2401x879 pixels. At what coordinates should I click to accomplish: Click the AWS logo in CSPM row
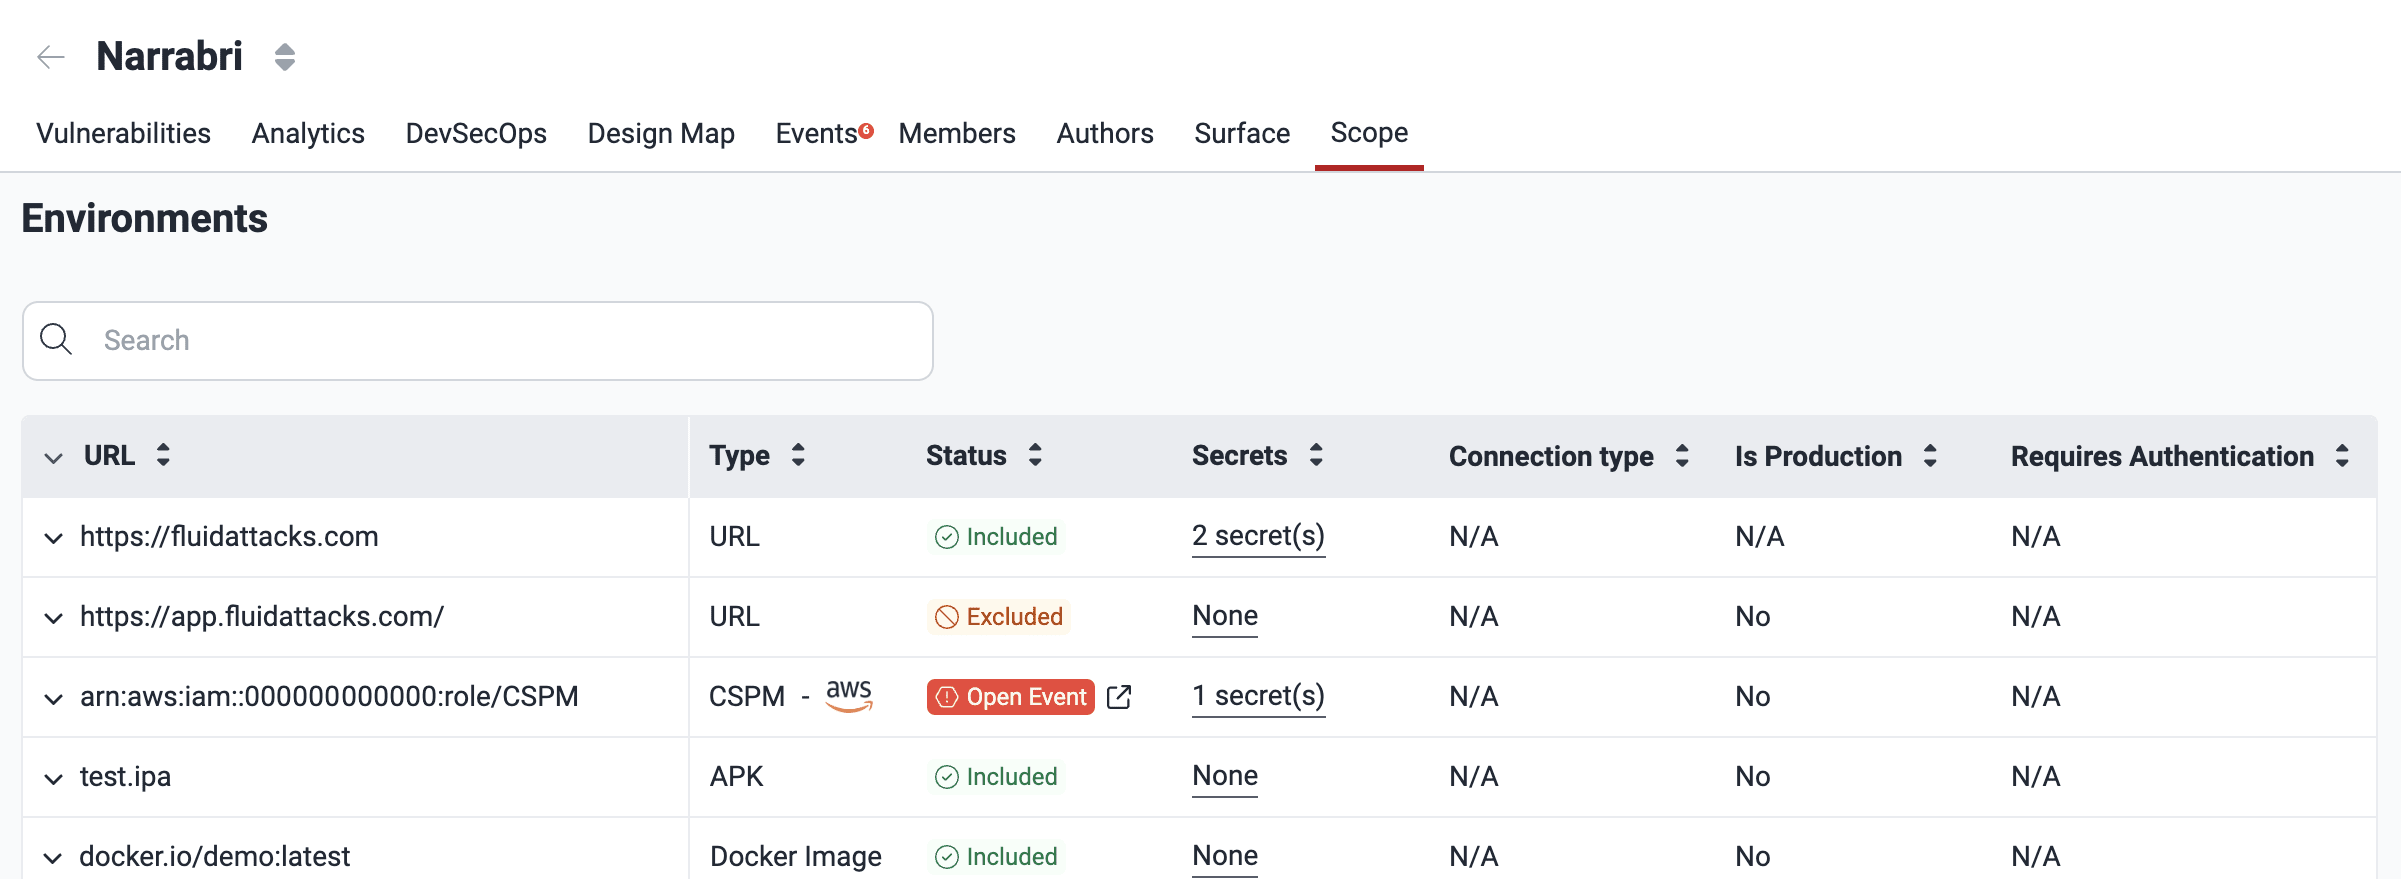tap(849, 695)
